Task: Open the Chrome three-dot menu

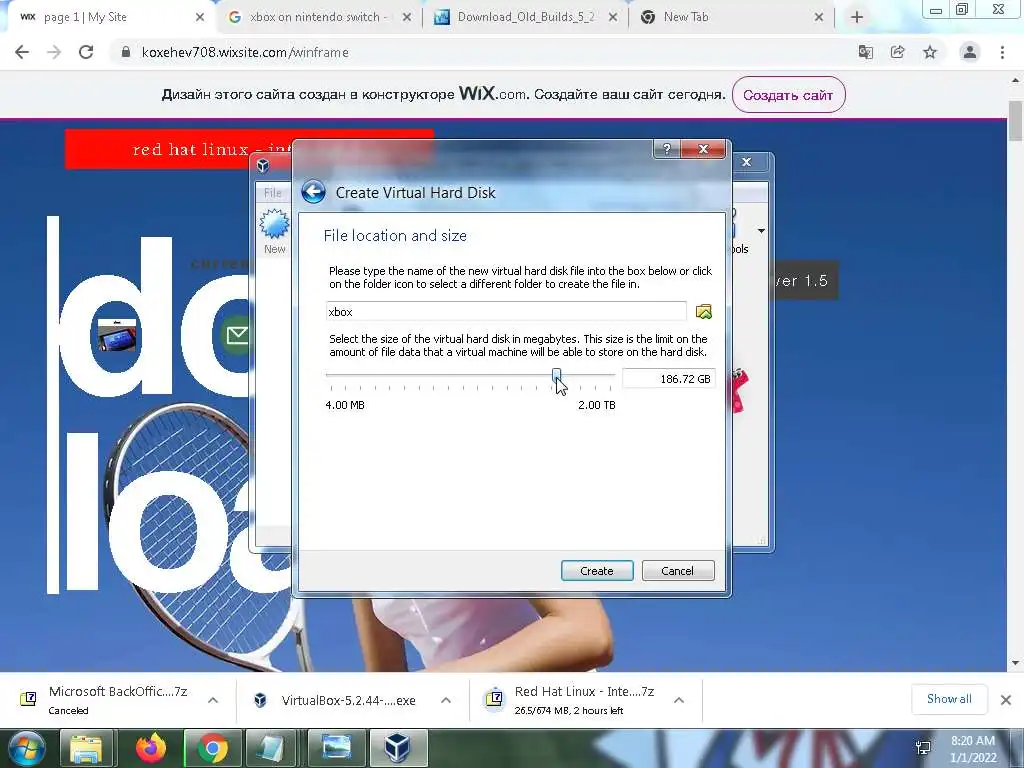Action: pos(1002,52)
